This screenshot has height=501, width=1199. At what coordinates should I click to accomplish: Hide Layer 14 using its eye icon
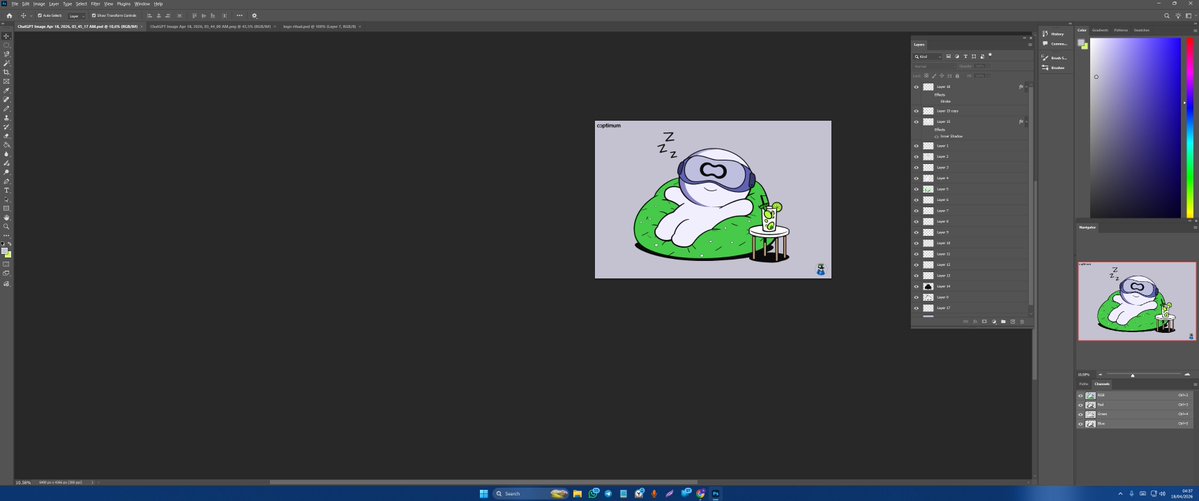point(916,286)
